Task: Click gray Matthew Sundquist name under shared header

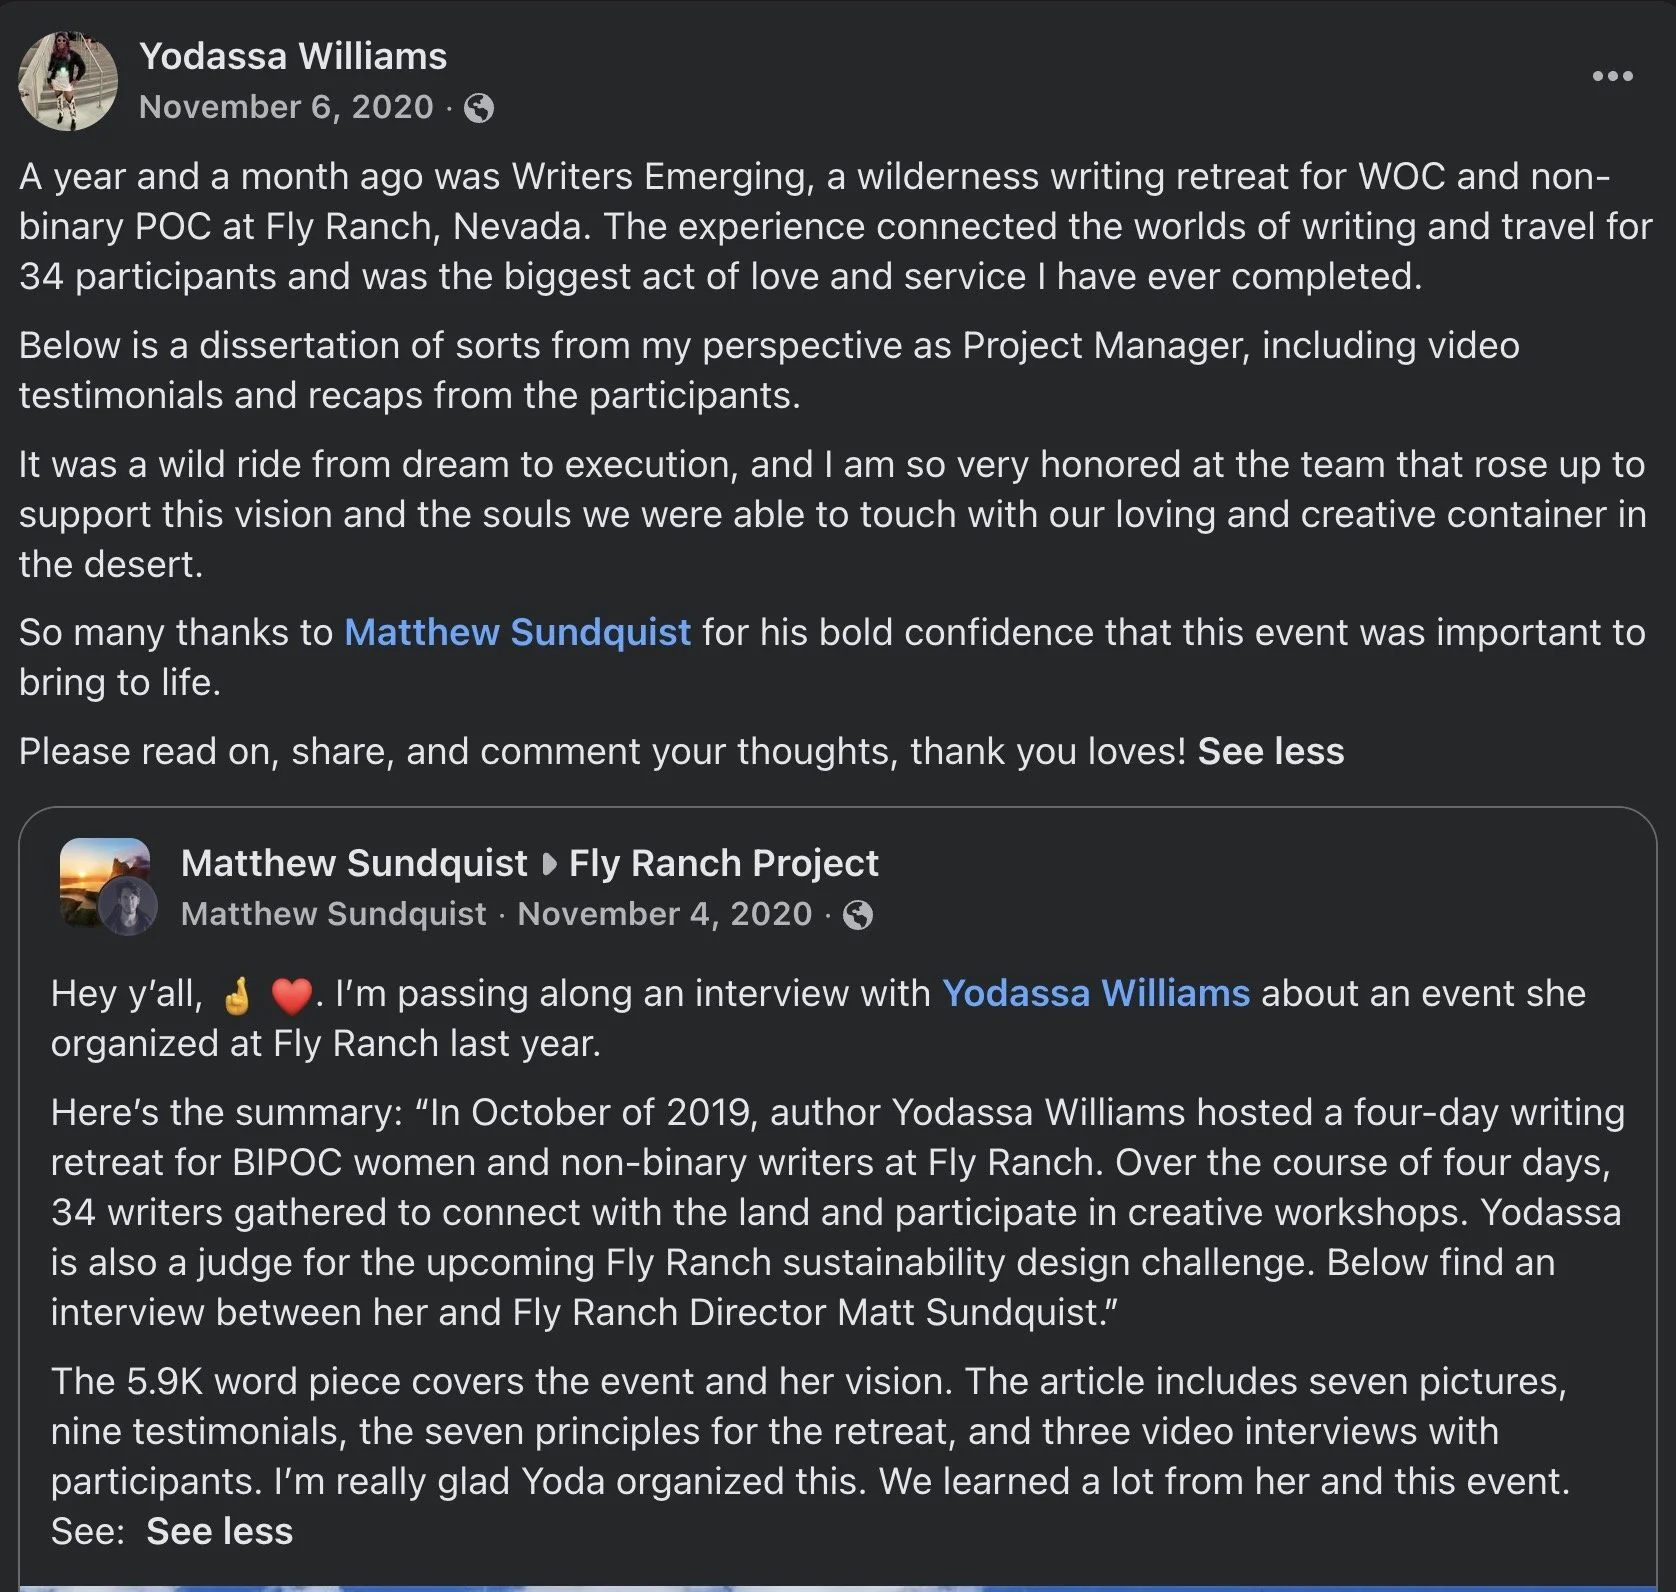Action: coord(334,914)
